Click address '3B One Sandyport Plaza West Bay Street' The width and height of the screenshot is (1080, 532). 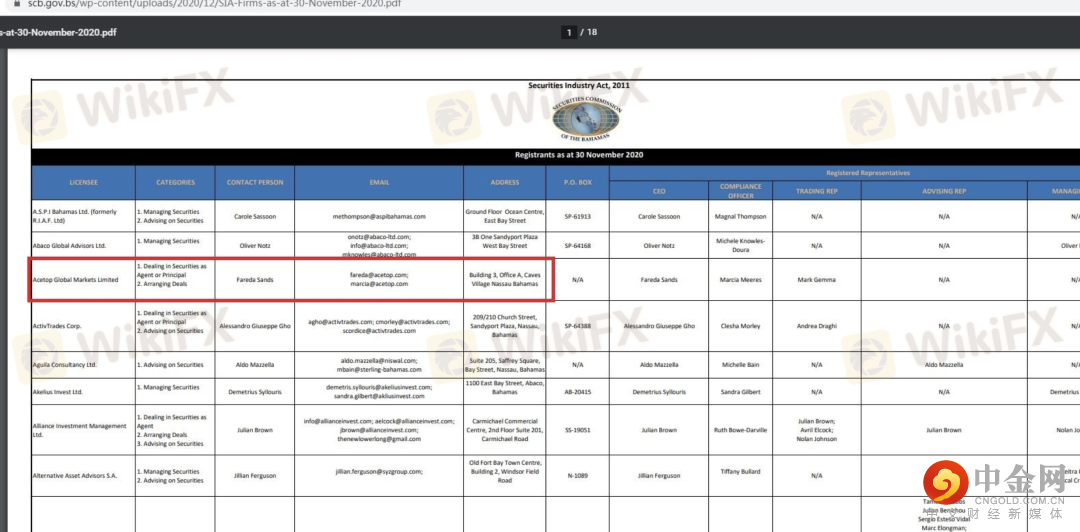point(505,241)
